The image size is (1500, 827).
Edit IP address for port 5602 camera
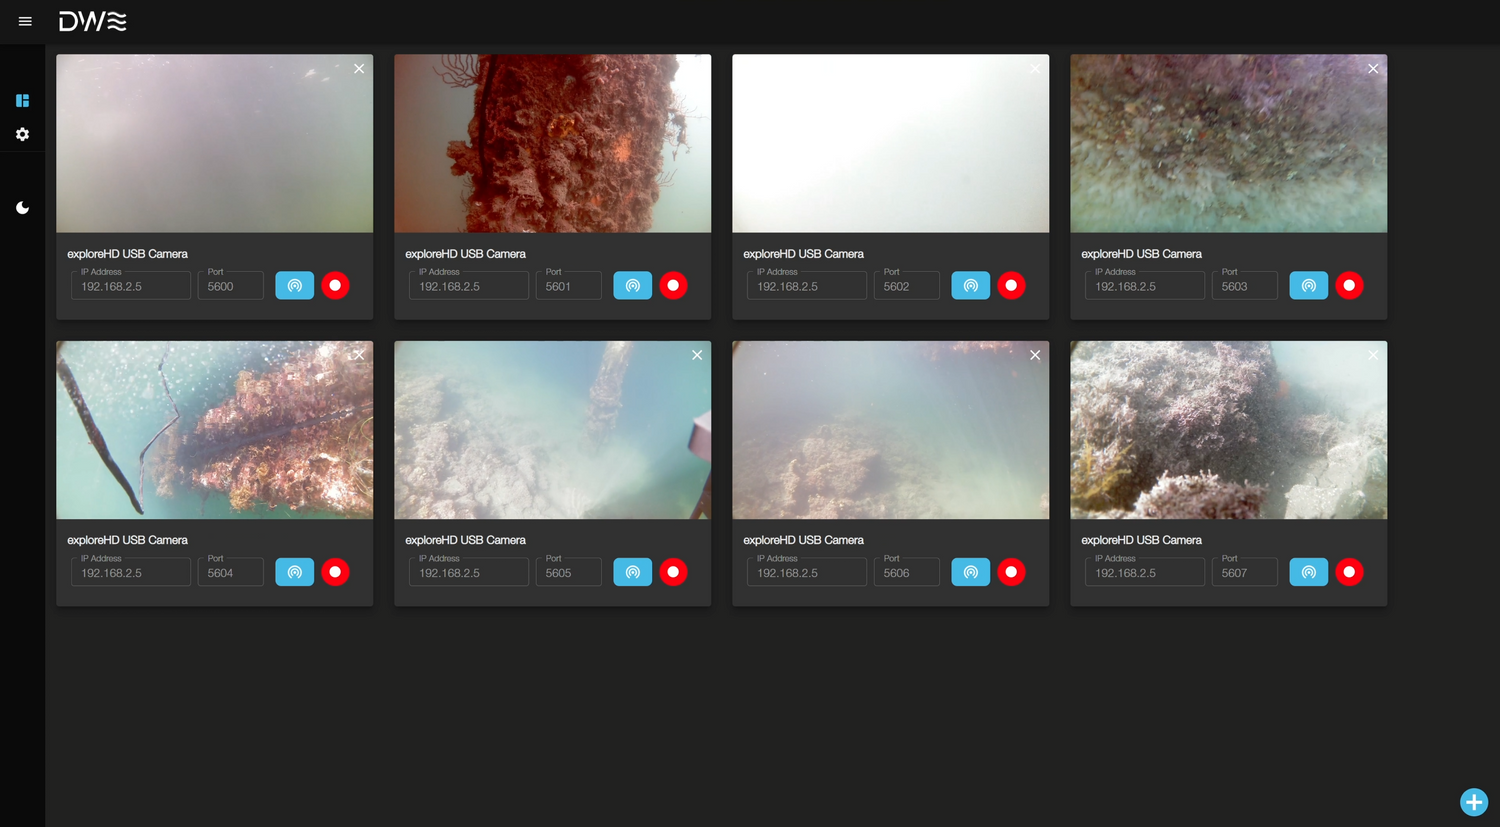tap(807, 286)
